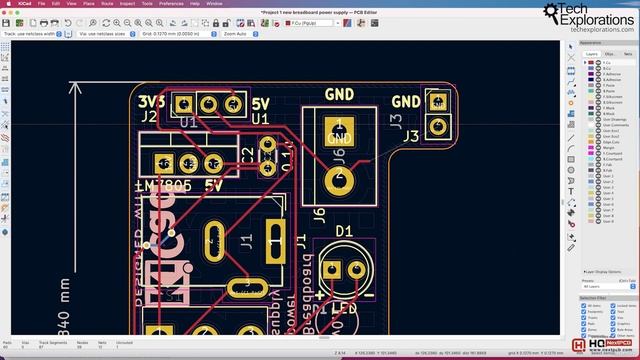Click the F.Cu layer color swatch
The width and height of the screenshot is (640, 360).
click(x=591, y=62)
